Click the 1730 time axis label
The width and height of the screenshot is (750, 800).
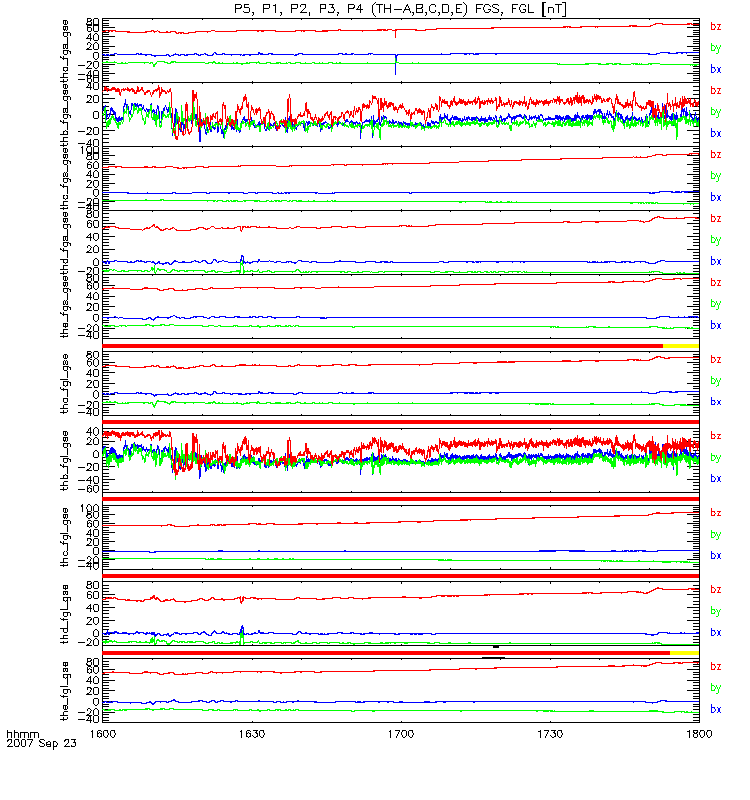pos(550,734)
